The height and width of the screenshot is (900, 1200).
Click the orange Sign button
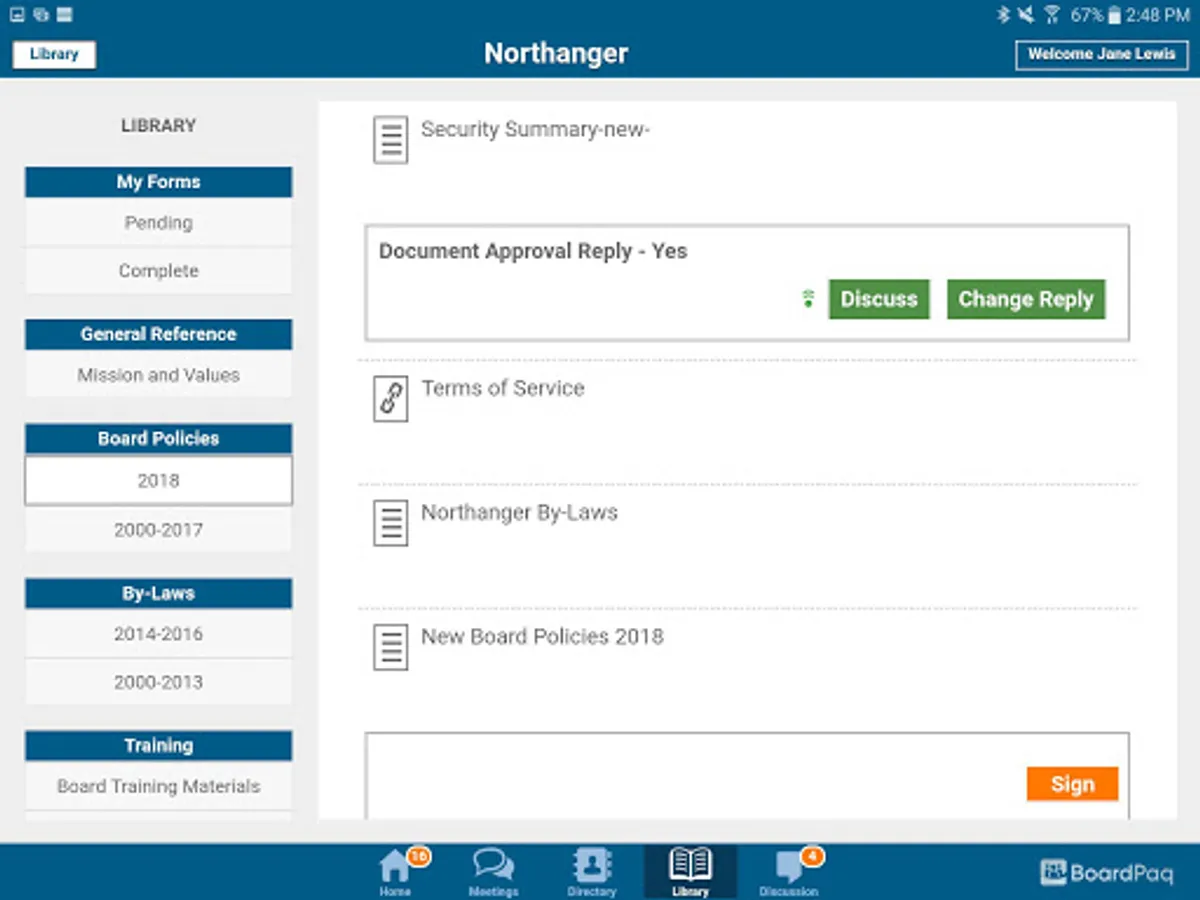click(1072, 784)
